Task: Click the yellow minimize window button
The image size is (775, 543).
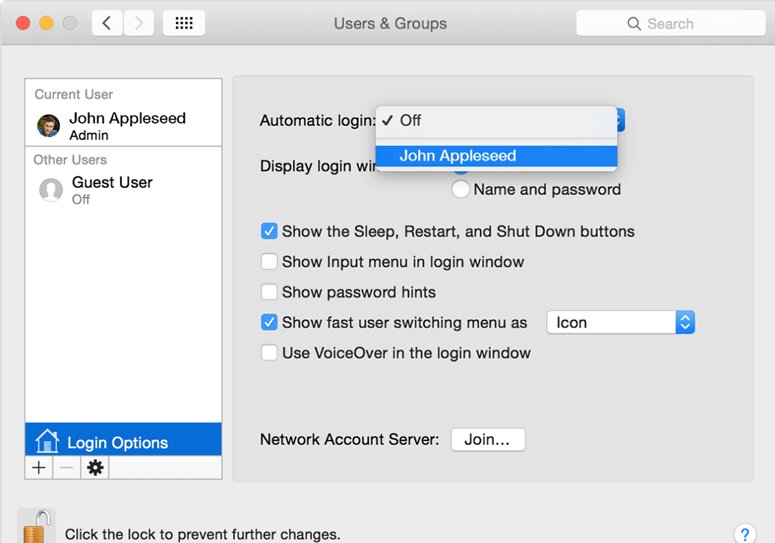Action: (46, 23)
